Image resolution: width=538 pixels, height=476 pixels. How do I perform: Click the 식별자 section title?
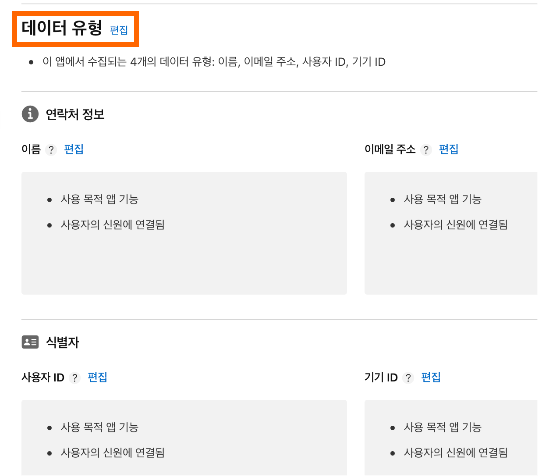(x=62, y=342)
